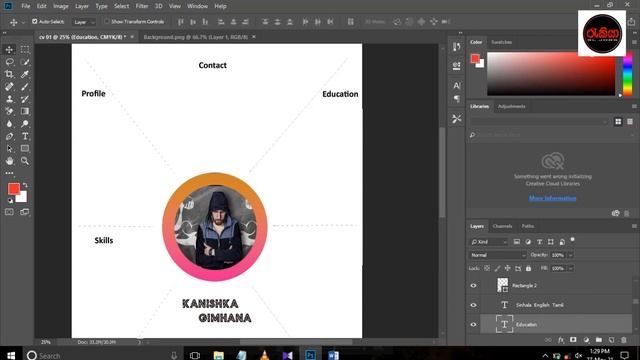Open the Layers panel options menu
The height and width of the screenshot is (360, 640).
[634, 226]
